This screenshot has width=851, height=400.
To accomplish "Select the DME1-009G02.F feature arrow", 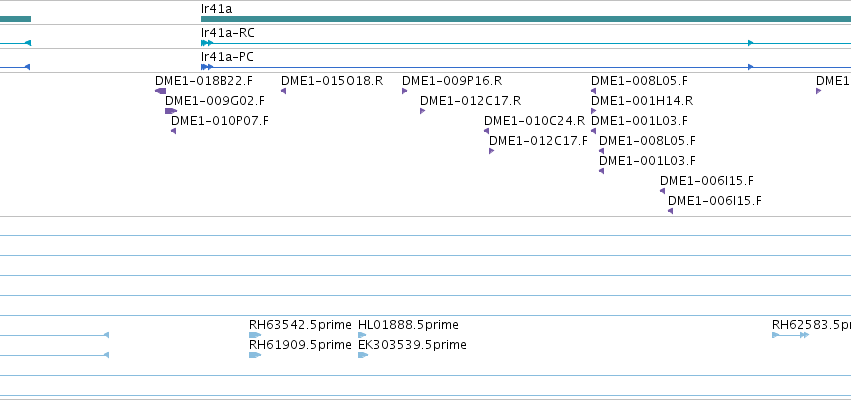I will (171, 111).
